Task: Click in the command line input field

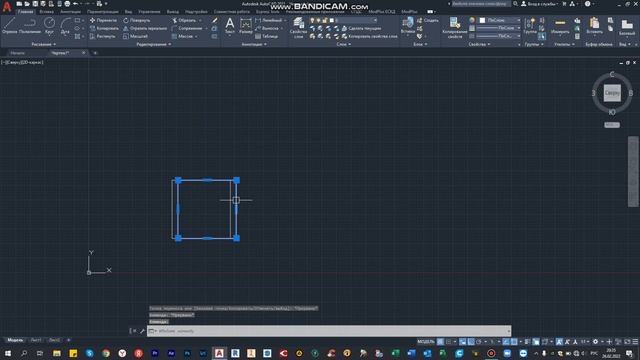Action: [x=329, y=331]
